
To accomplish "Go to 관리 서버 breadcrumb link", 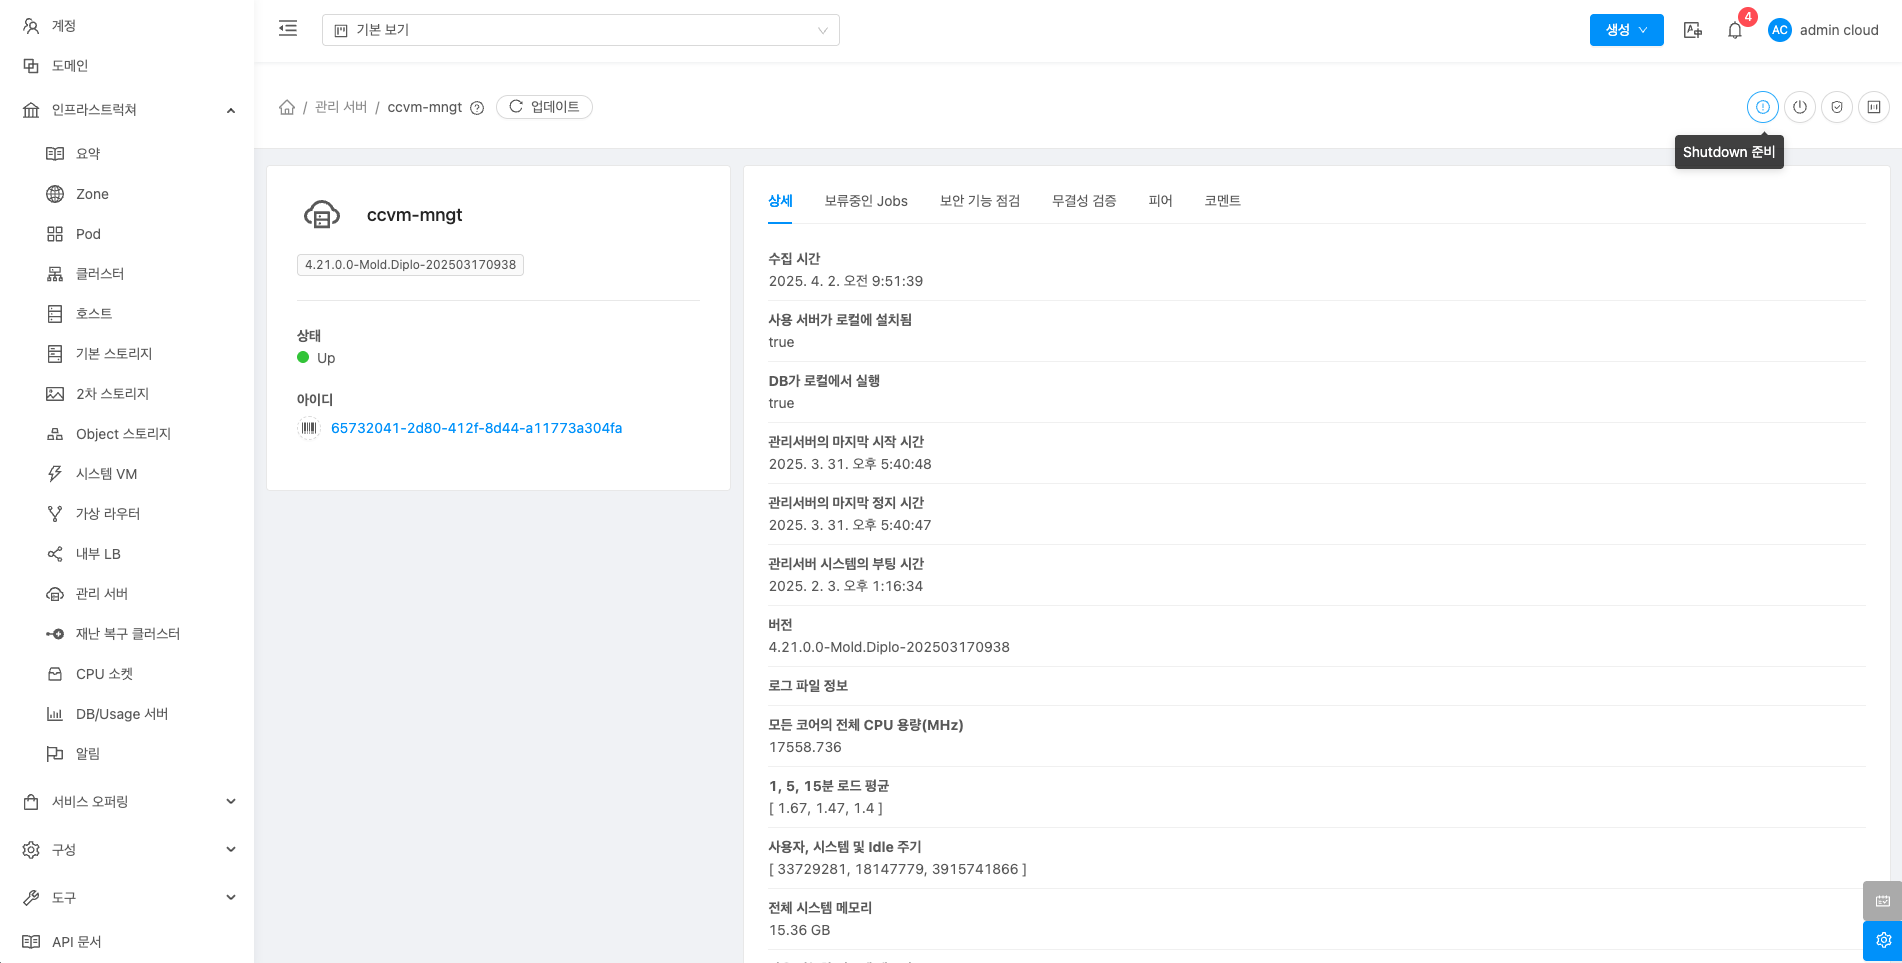I will coord(341,107).
